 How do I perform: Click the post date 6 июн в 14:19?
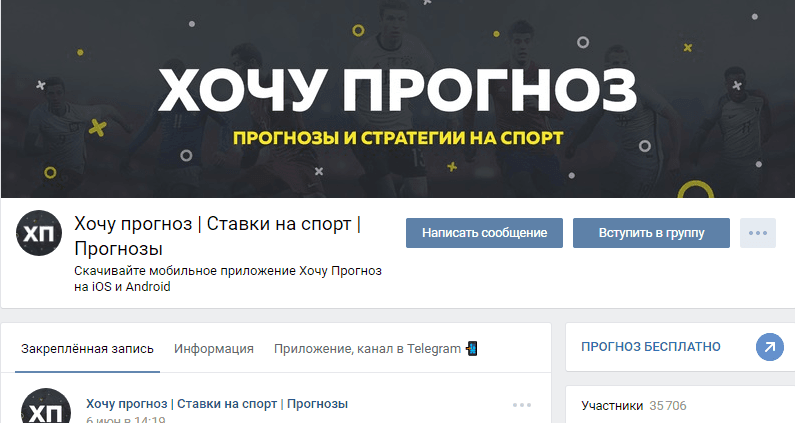coord(126,419)
